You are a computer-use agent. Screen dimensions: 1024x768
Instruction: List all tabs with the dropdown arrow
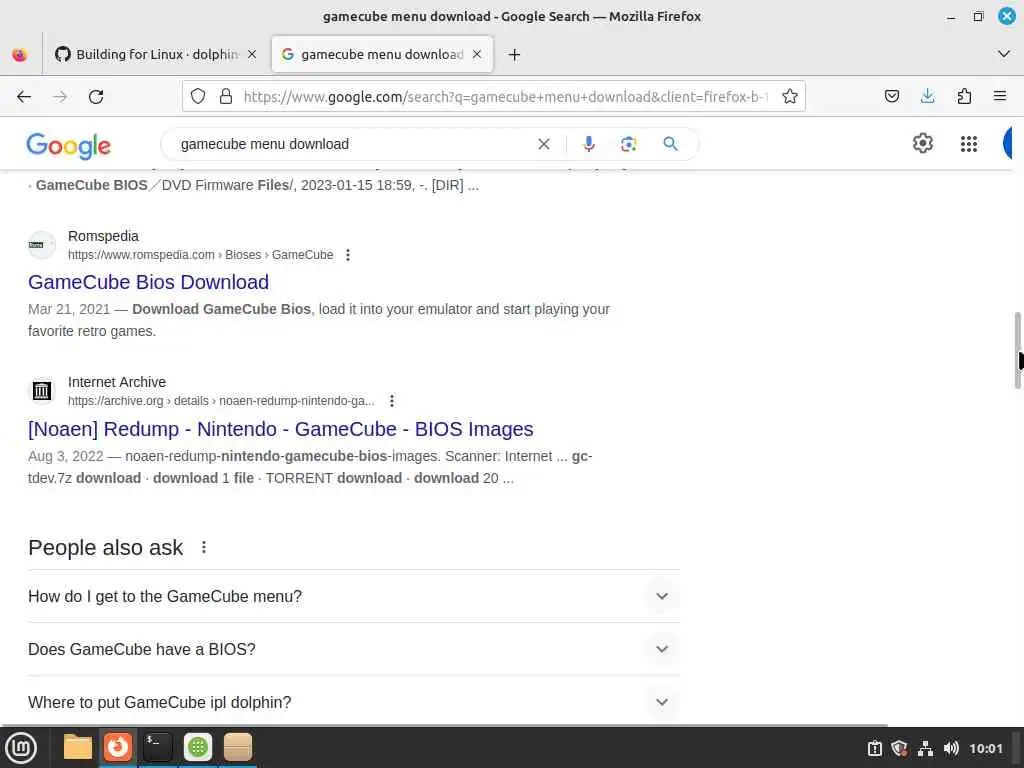(1004, 54)
